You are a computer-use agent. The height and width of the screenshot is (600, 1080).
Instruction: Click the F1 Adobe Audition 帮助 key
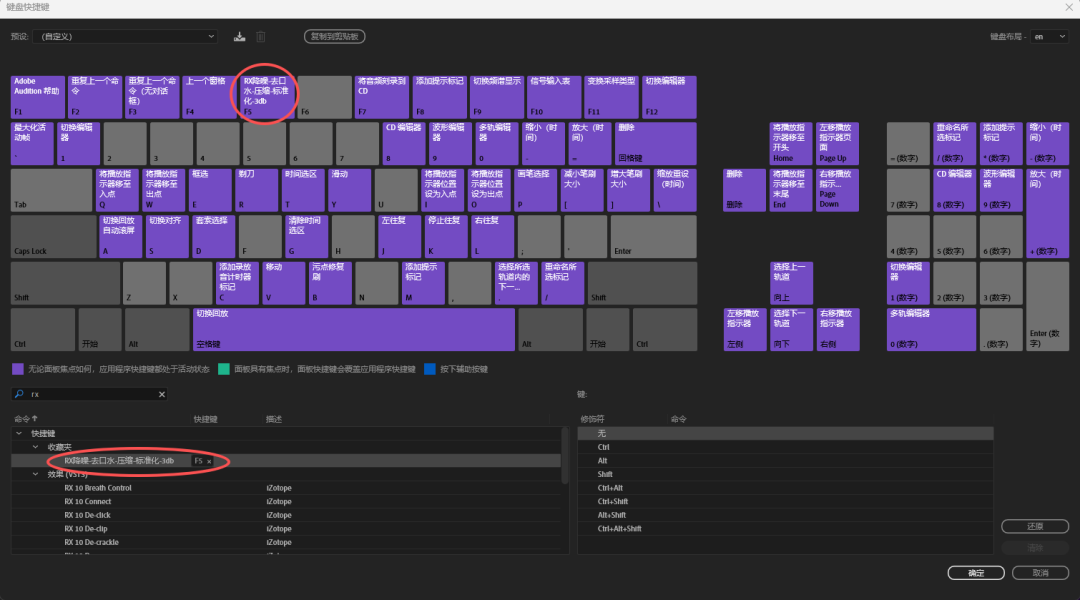point(38,97)
